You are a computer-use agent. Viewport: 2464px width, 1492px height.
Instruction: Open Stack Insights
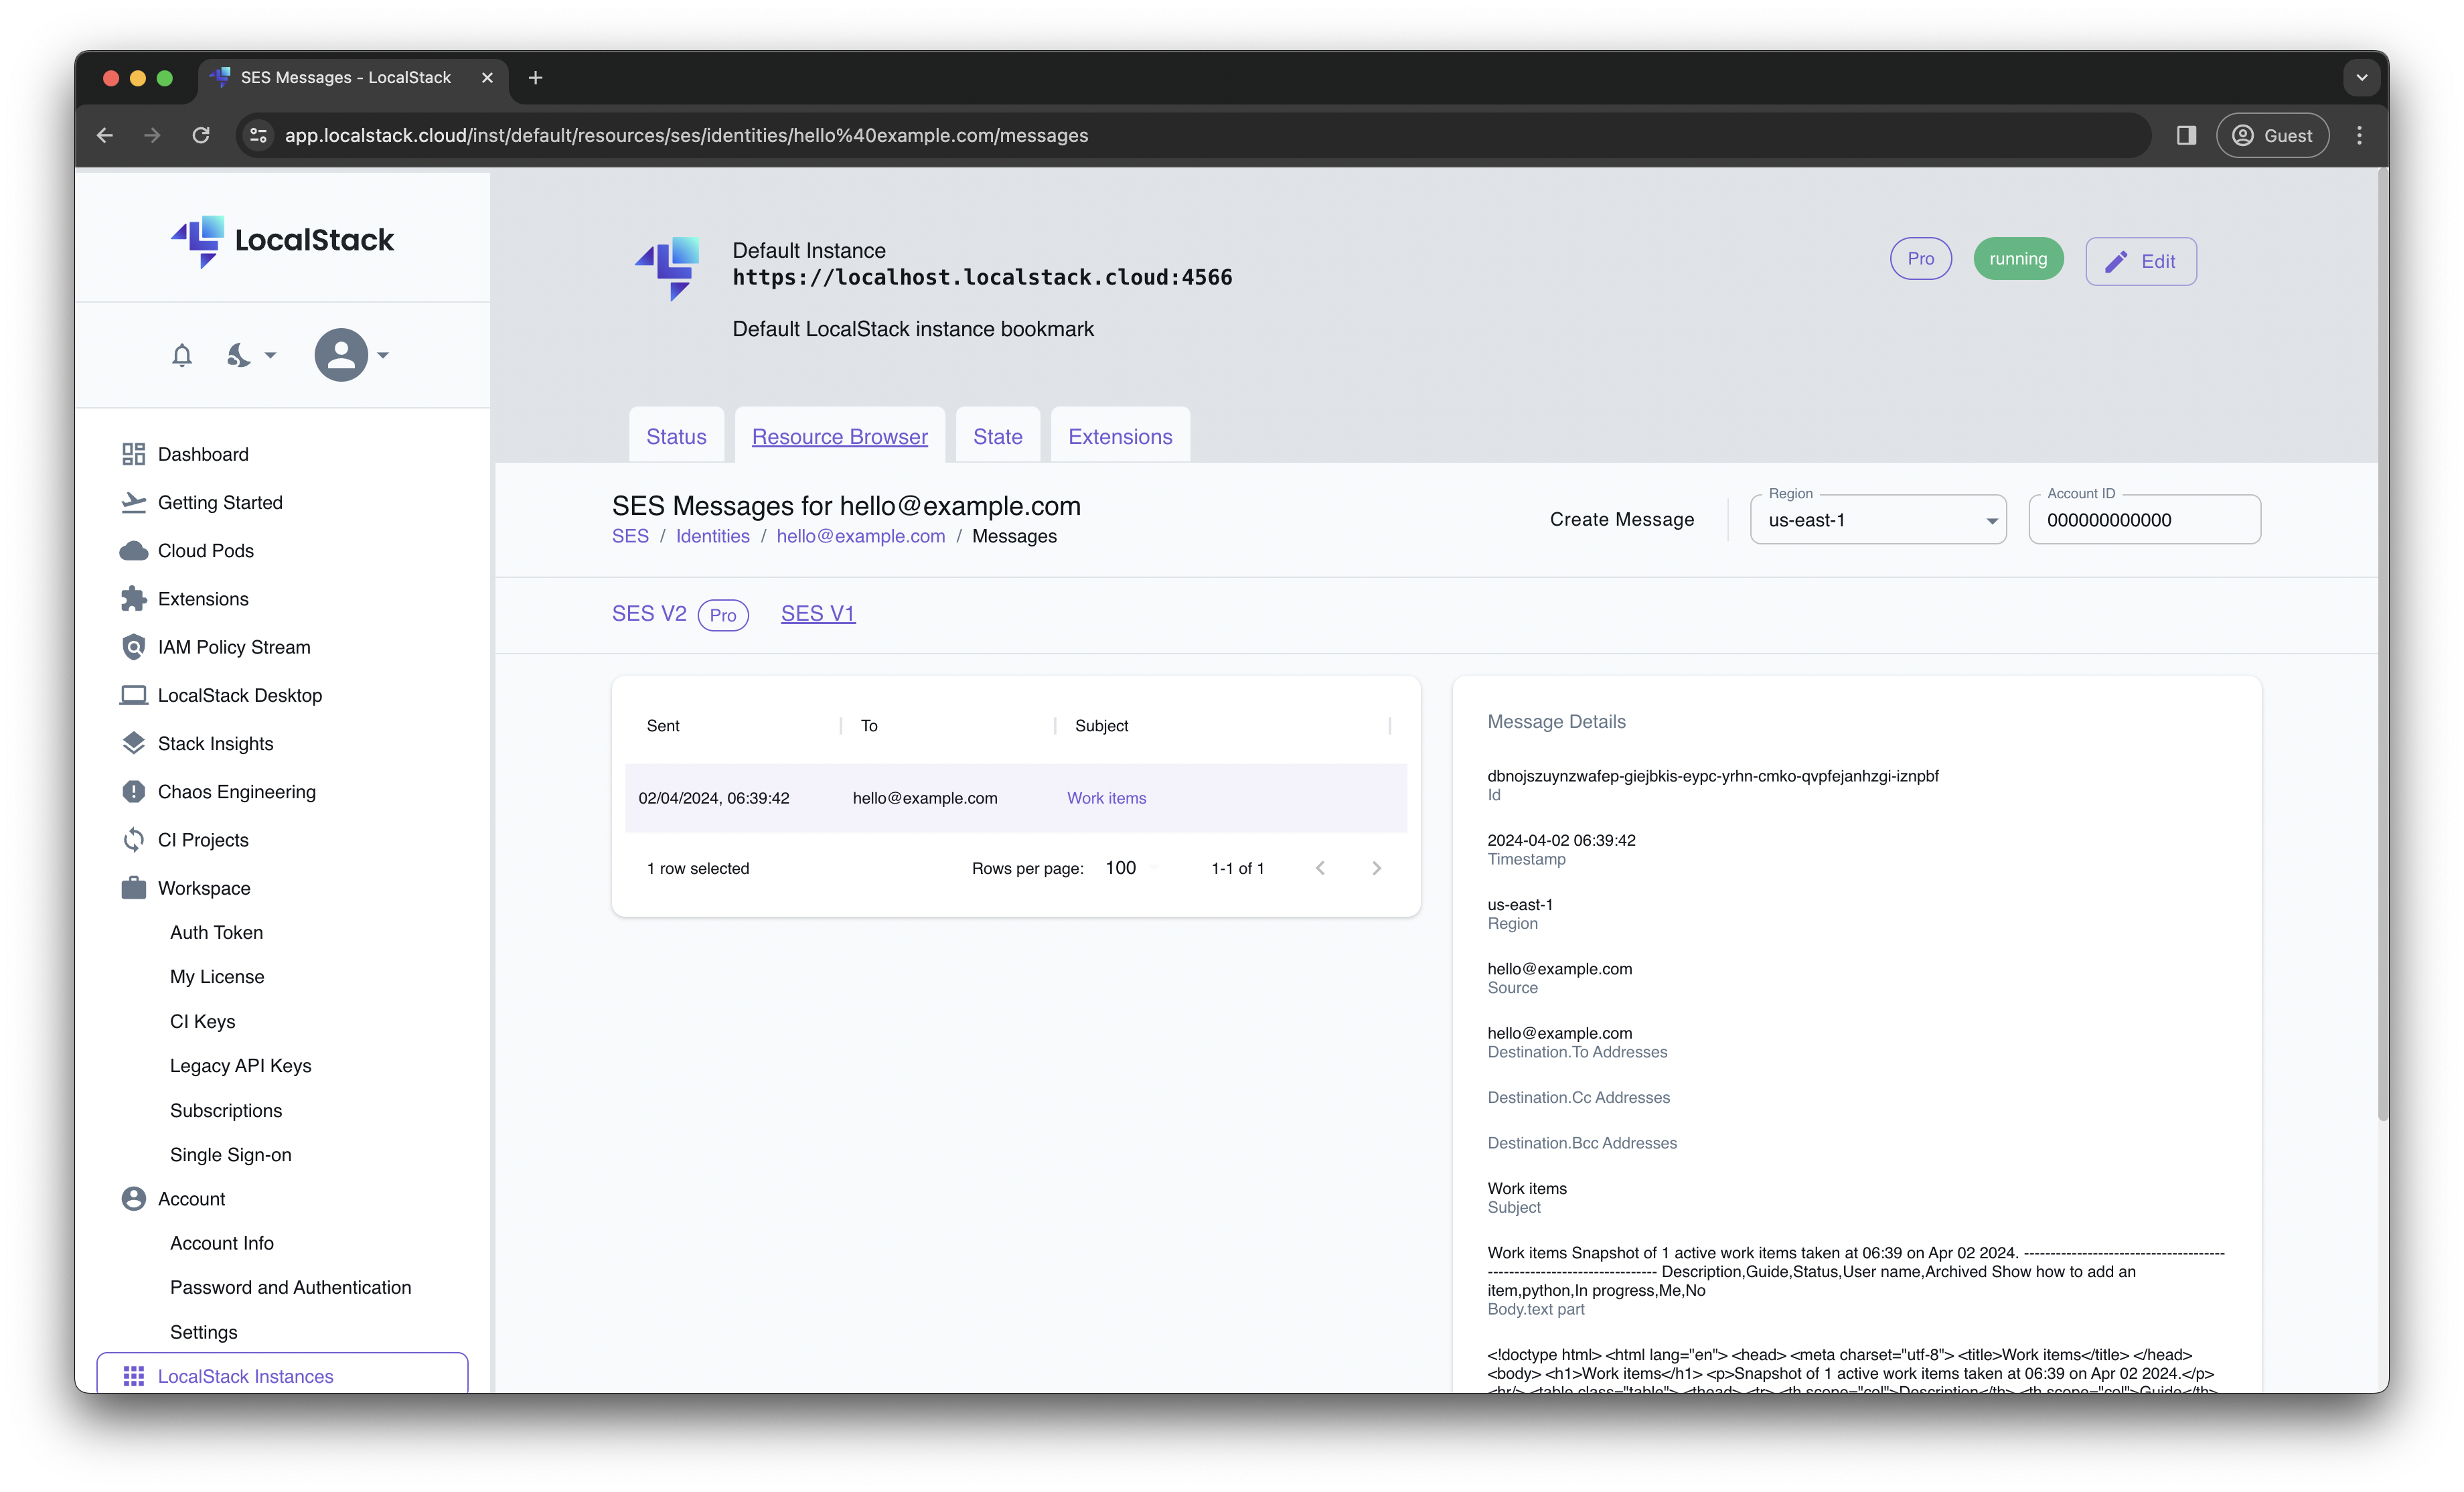(x=215, y=743)
